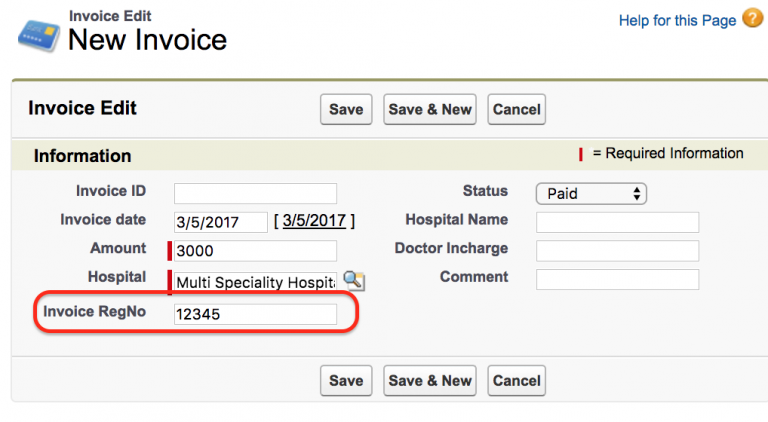Click the top Save & New button

pos(430,109)
